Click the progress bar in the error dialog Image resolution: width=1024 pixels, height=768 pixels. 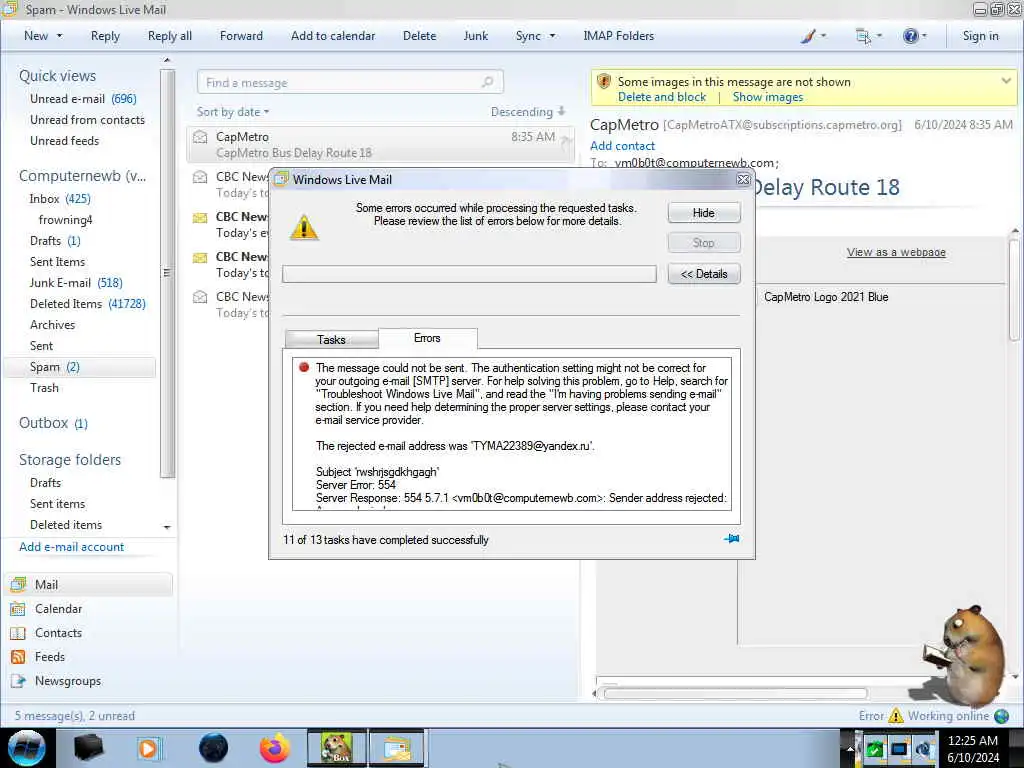469,274
